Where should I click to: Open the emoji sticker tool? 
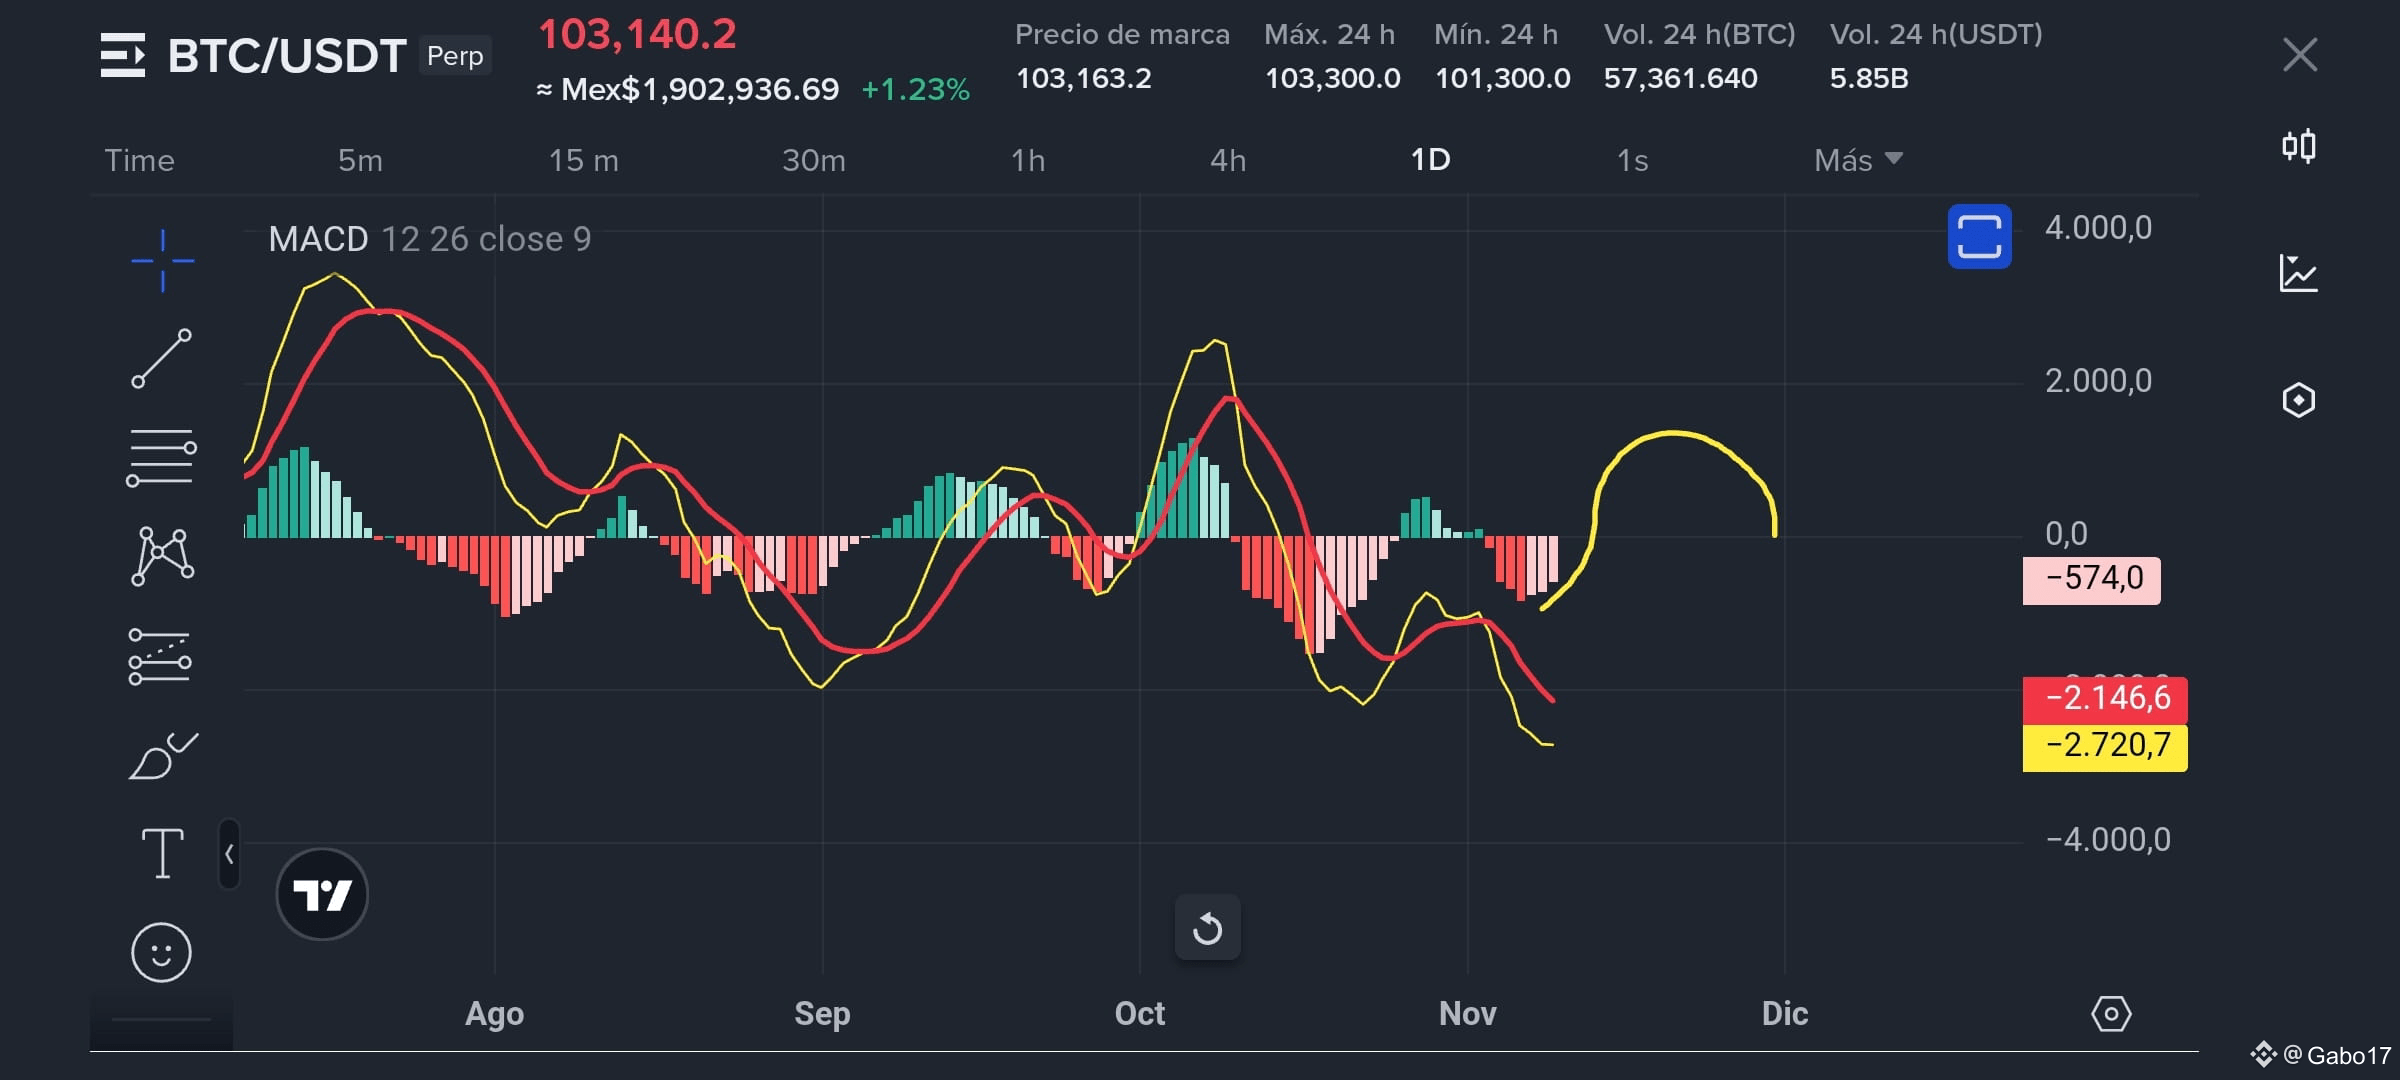pos(161,952)
